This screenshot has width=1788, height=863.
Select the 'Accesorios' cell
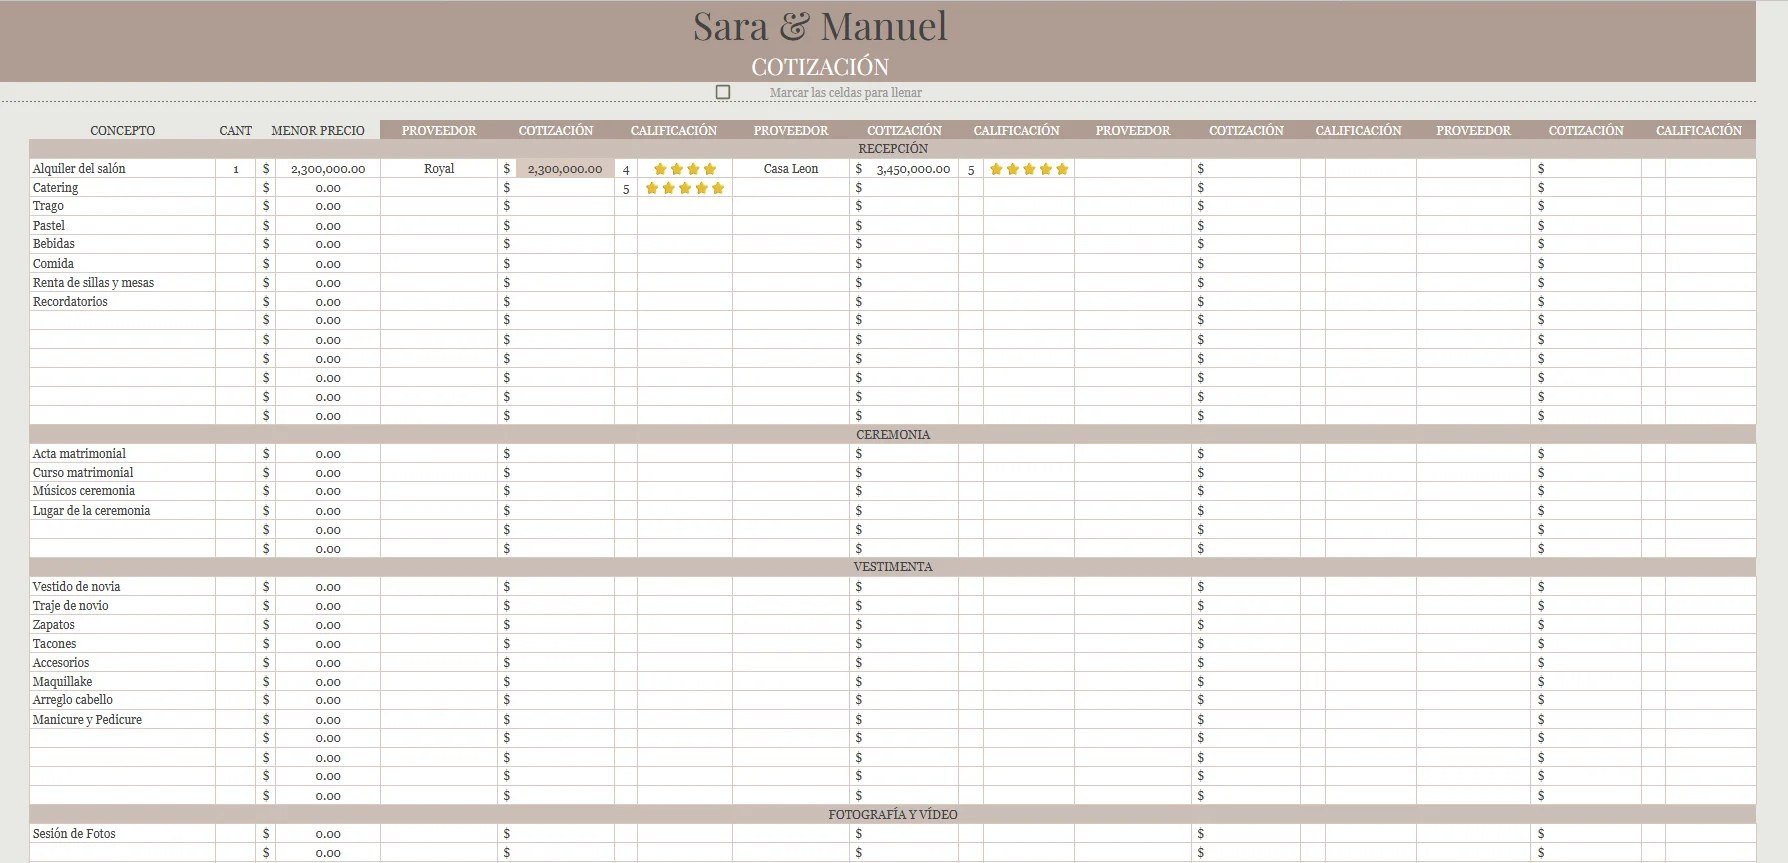[x=123, y=663]
